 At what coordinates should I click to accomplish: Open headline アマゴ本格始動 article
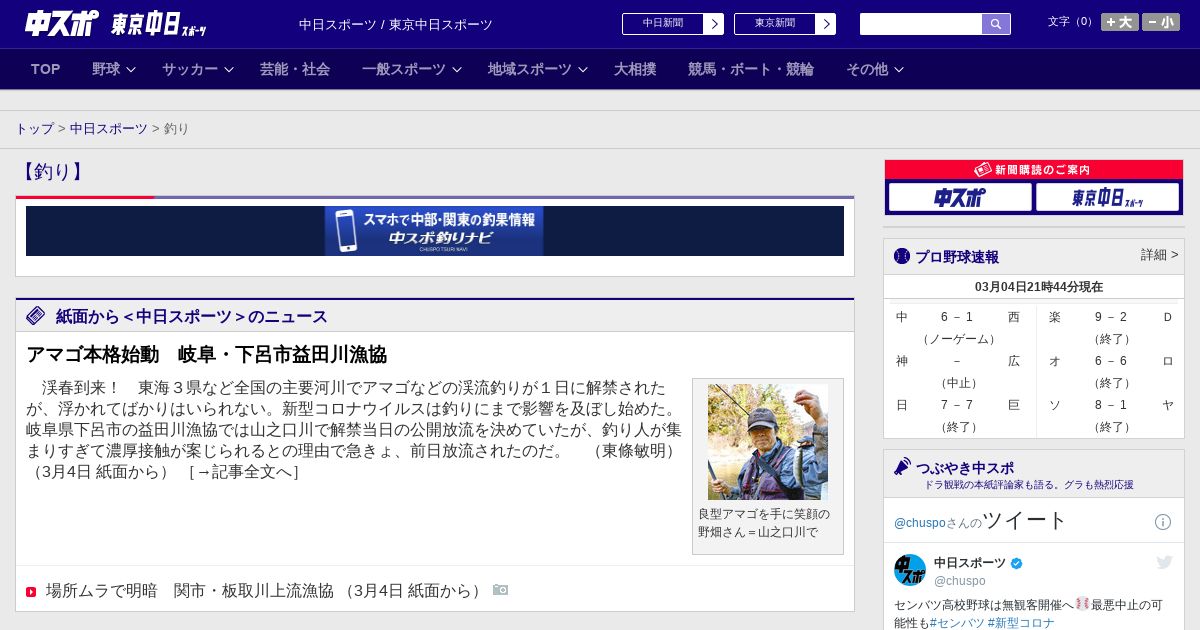(x=206, y=354)
